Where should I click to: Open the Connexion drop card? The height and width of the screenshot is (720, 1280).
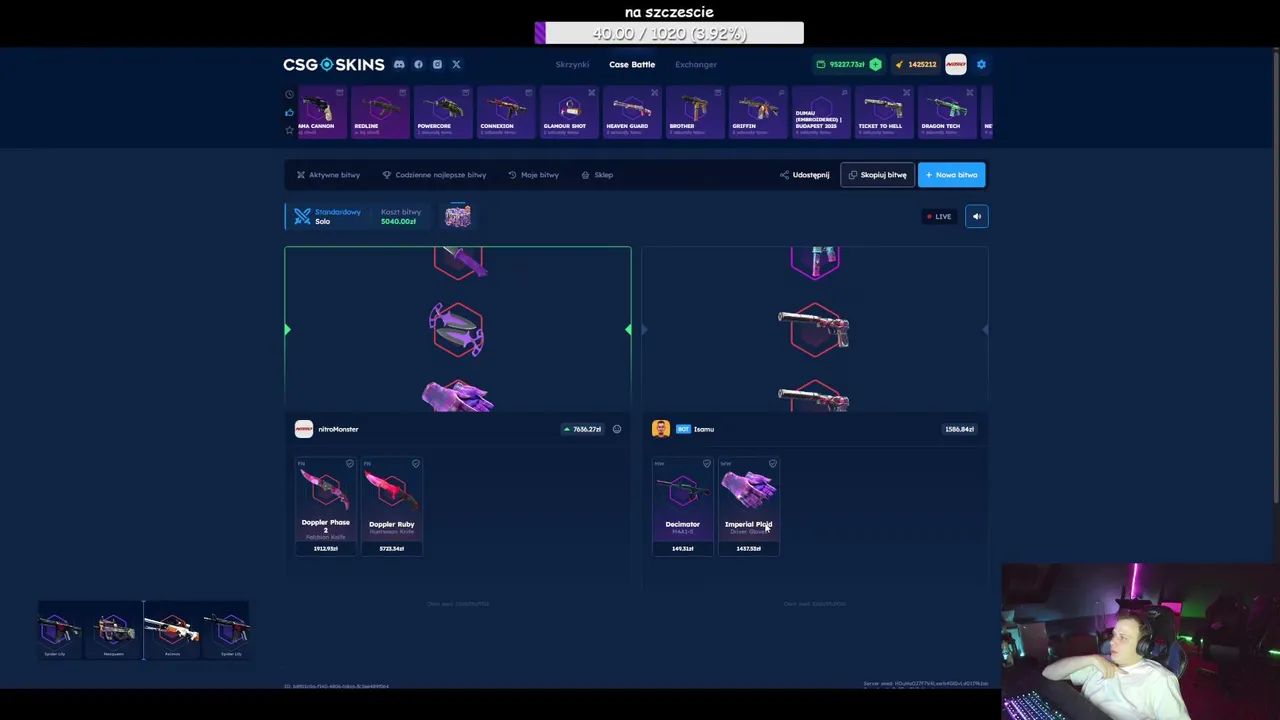pyautogui.click(x=504, y=112)
